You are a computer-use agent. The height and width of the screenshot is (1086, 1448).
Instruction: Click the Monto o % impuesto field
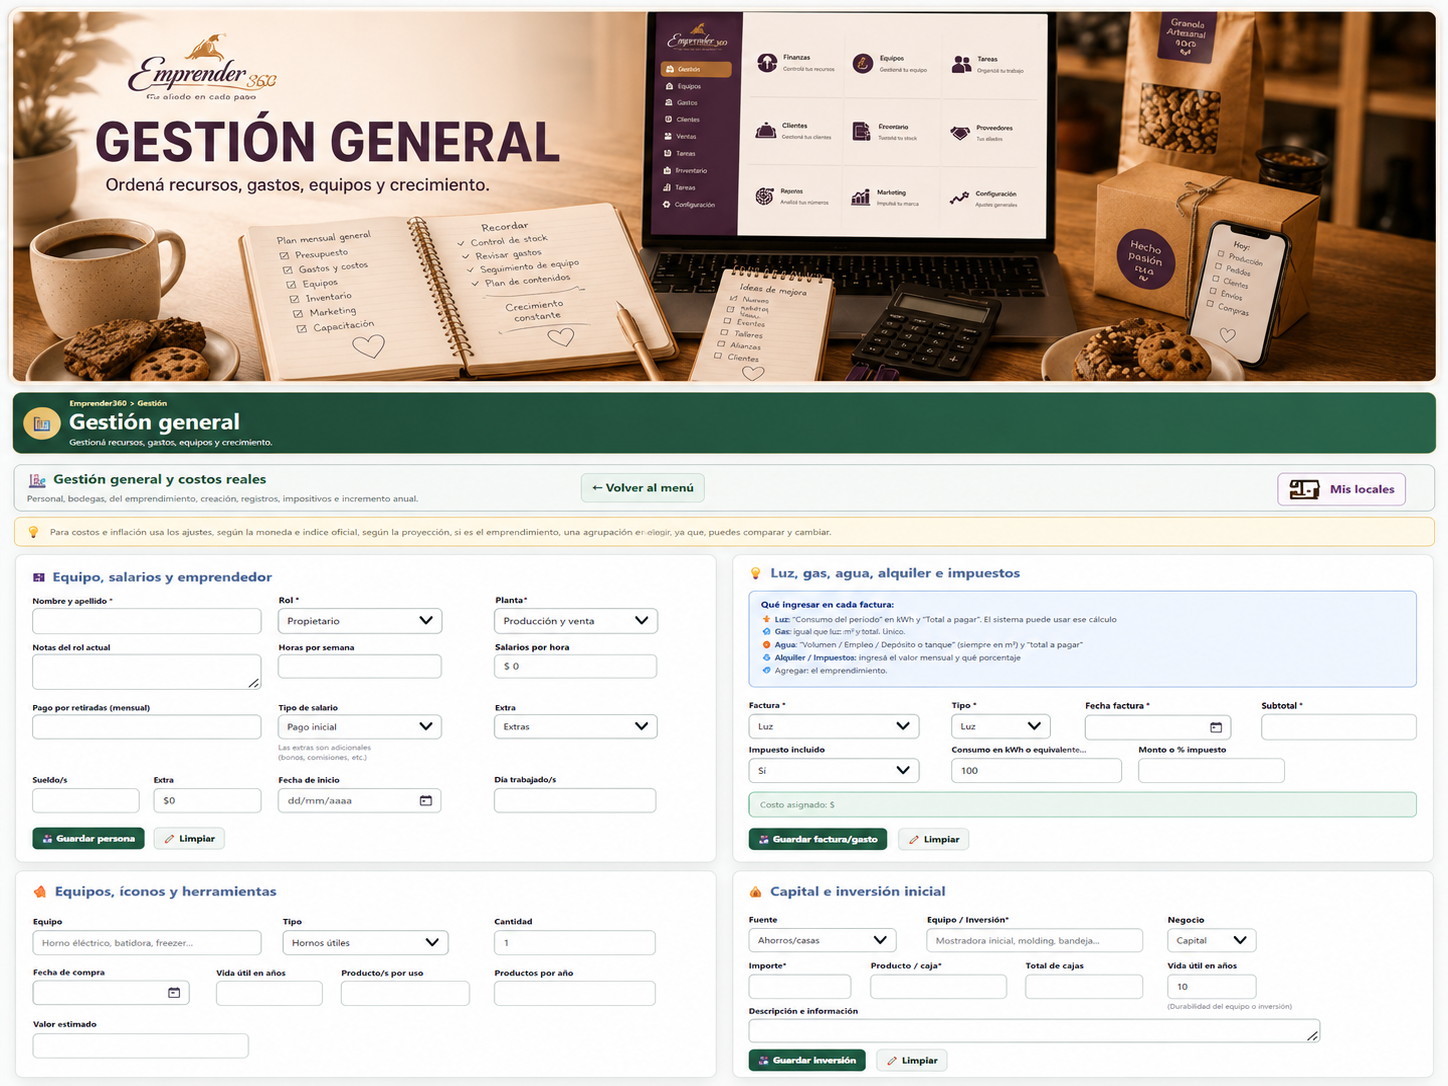(1211, 771)
